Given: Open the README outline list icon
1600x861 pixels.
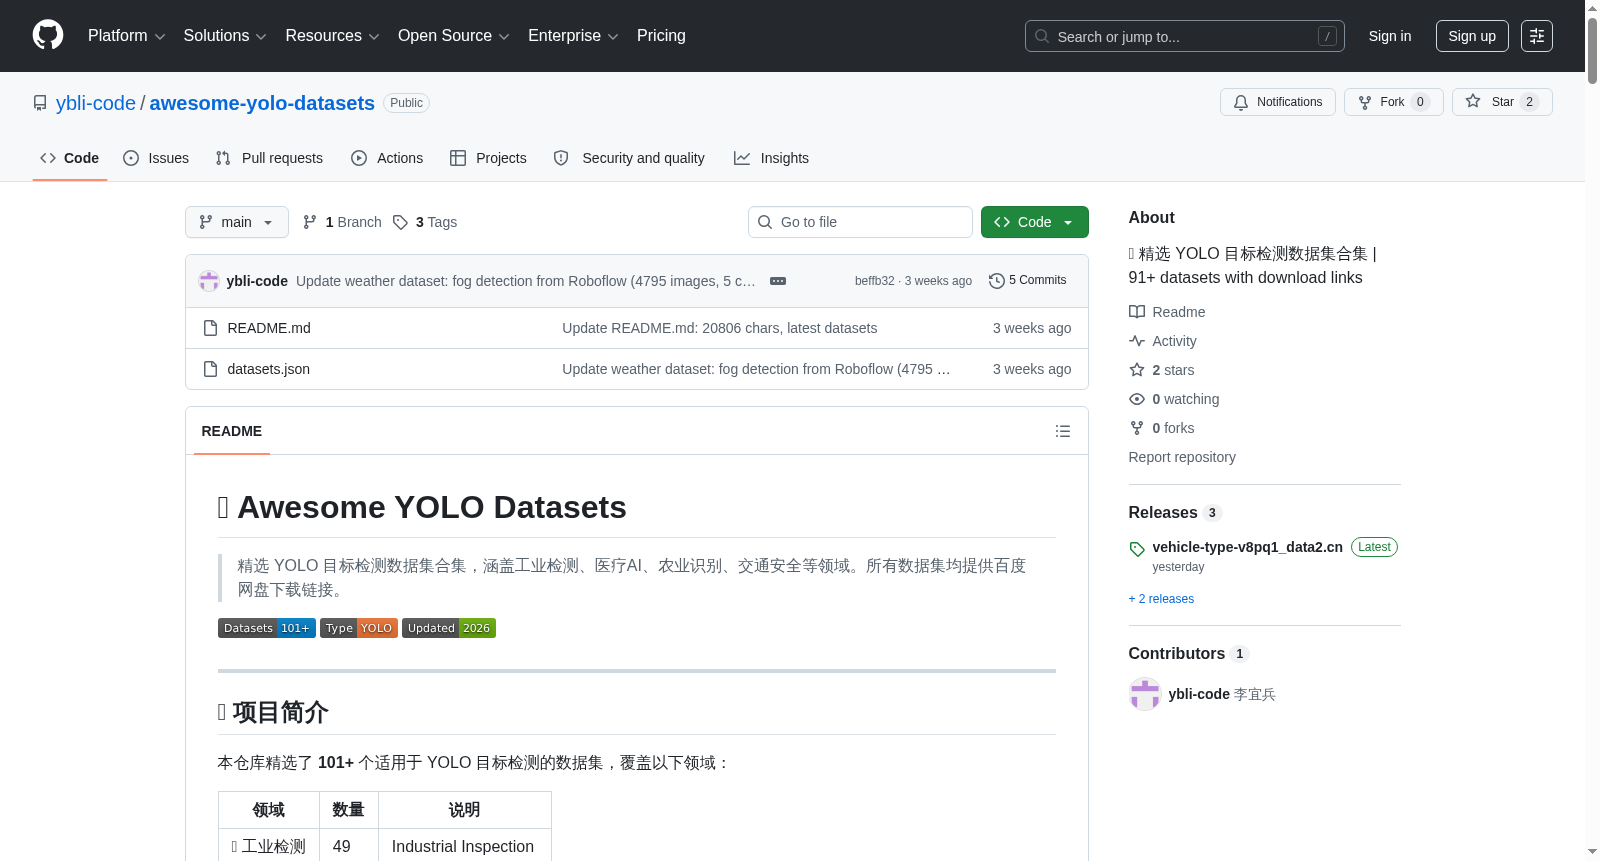Looking at the screenshot, I should click(x=1063, y=431).
